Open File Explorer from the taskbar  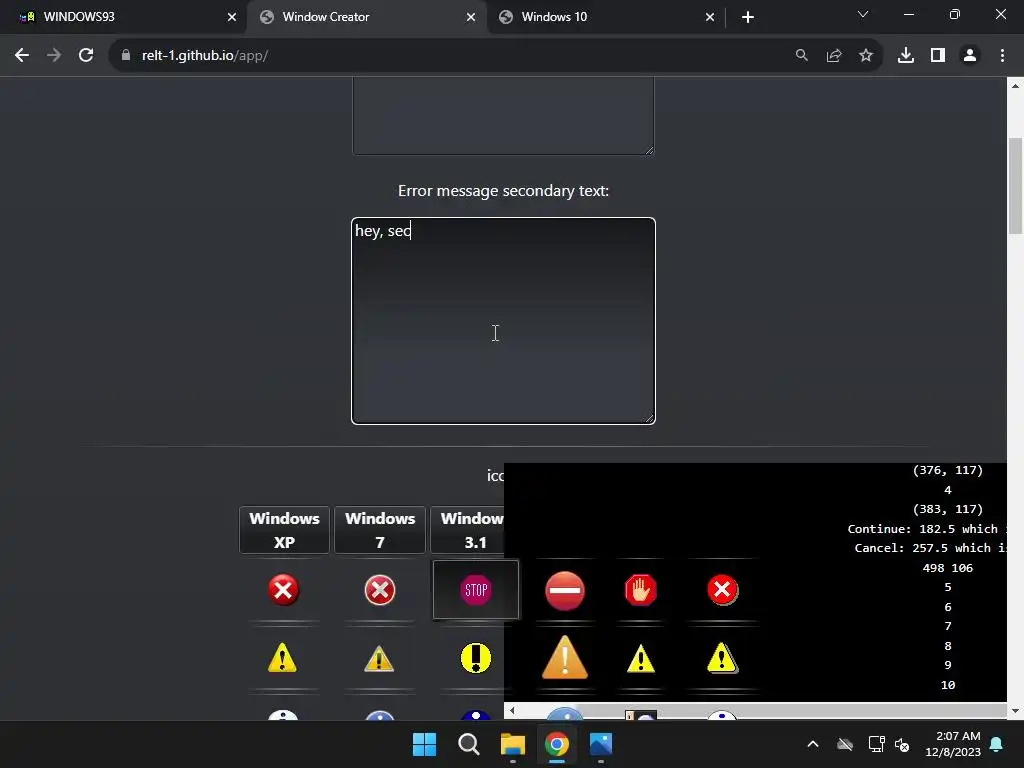click(x=513, y=744)
